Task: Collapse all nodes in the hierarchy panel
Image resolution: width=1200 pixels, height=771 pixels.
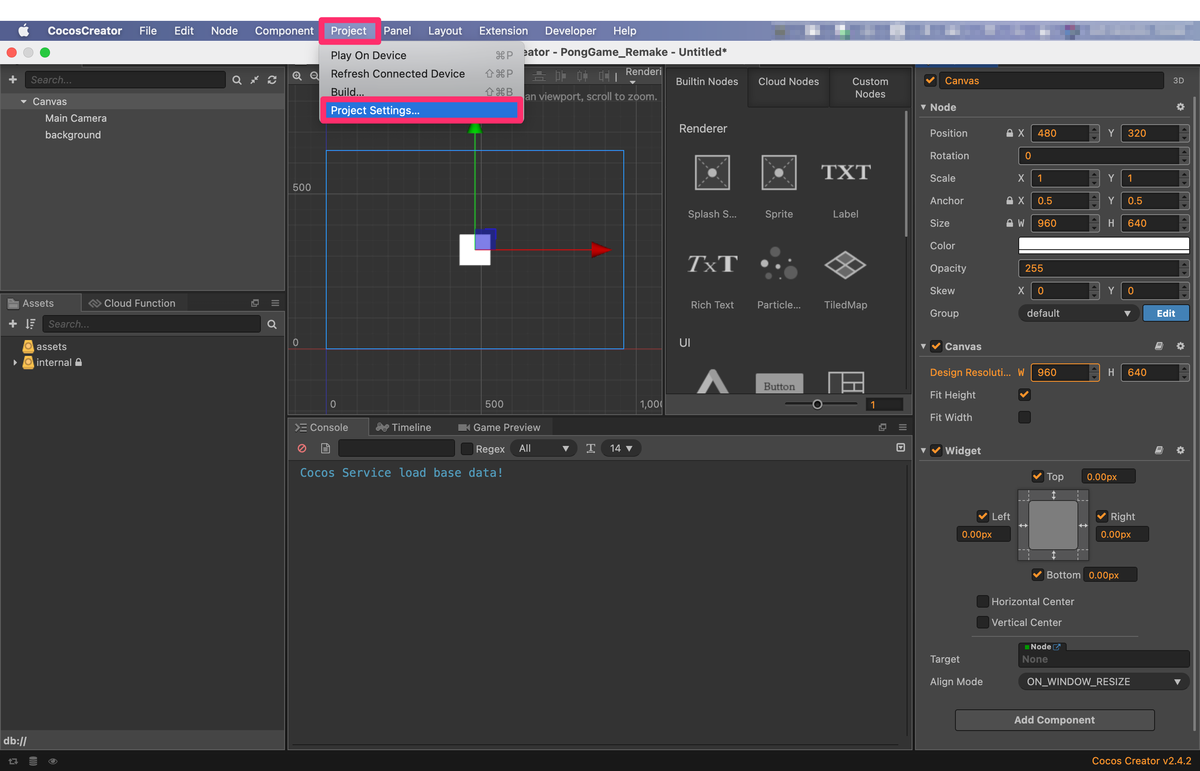Action: point(254,80)
